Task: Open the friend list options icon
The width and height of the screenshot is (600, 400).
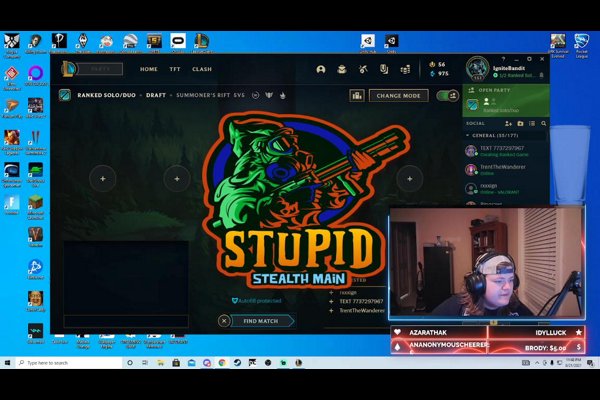Action: click(532, 124)
